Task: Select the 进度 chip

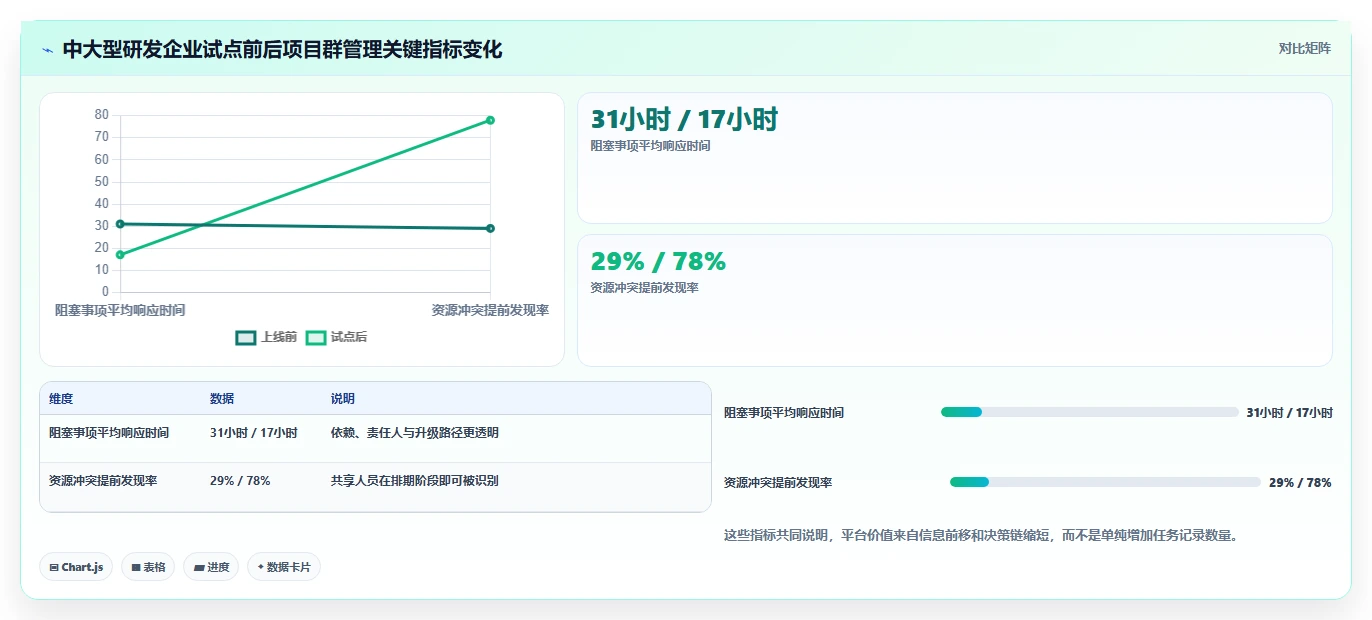Action: (211, 567)
